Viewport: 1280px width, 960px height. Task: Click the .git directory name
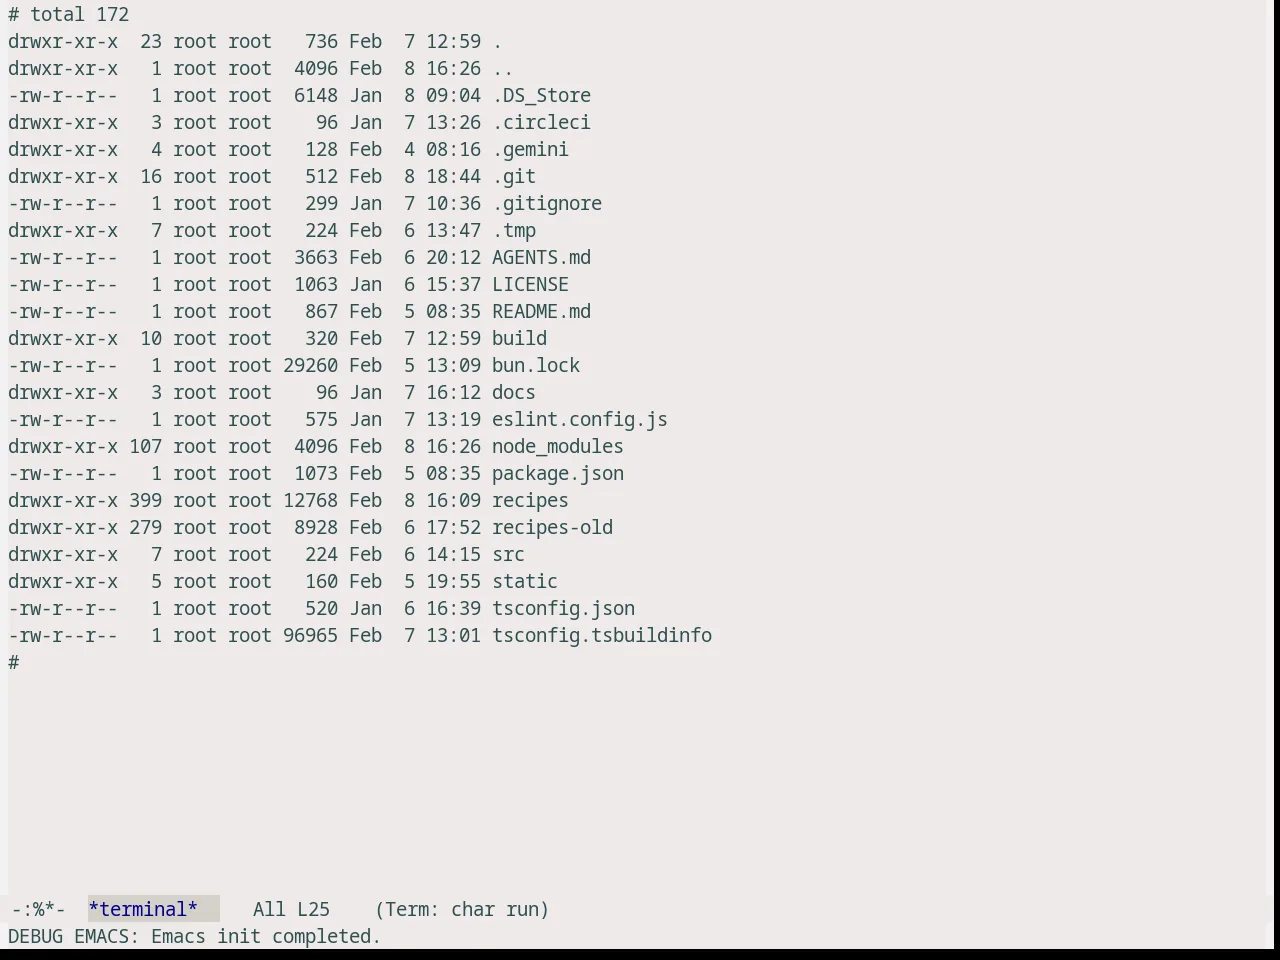pos(514,177)
